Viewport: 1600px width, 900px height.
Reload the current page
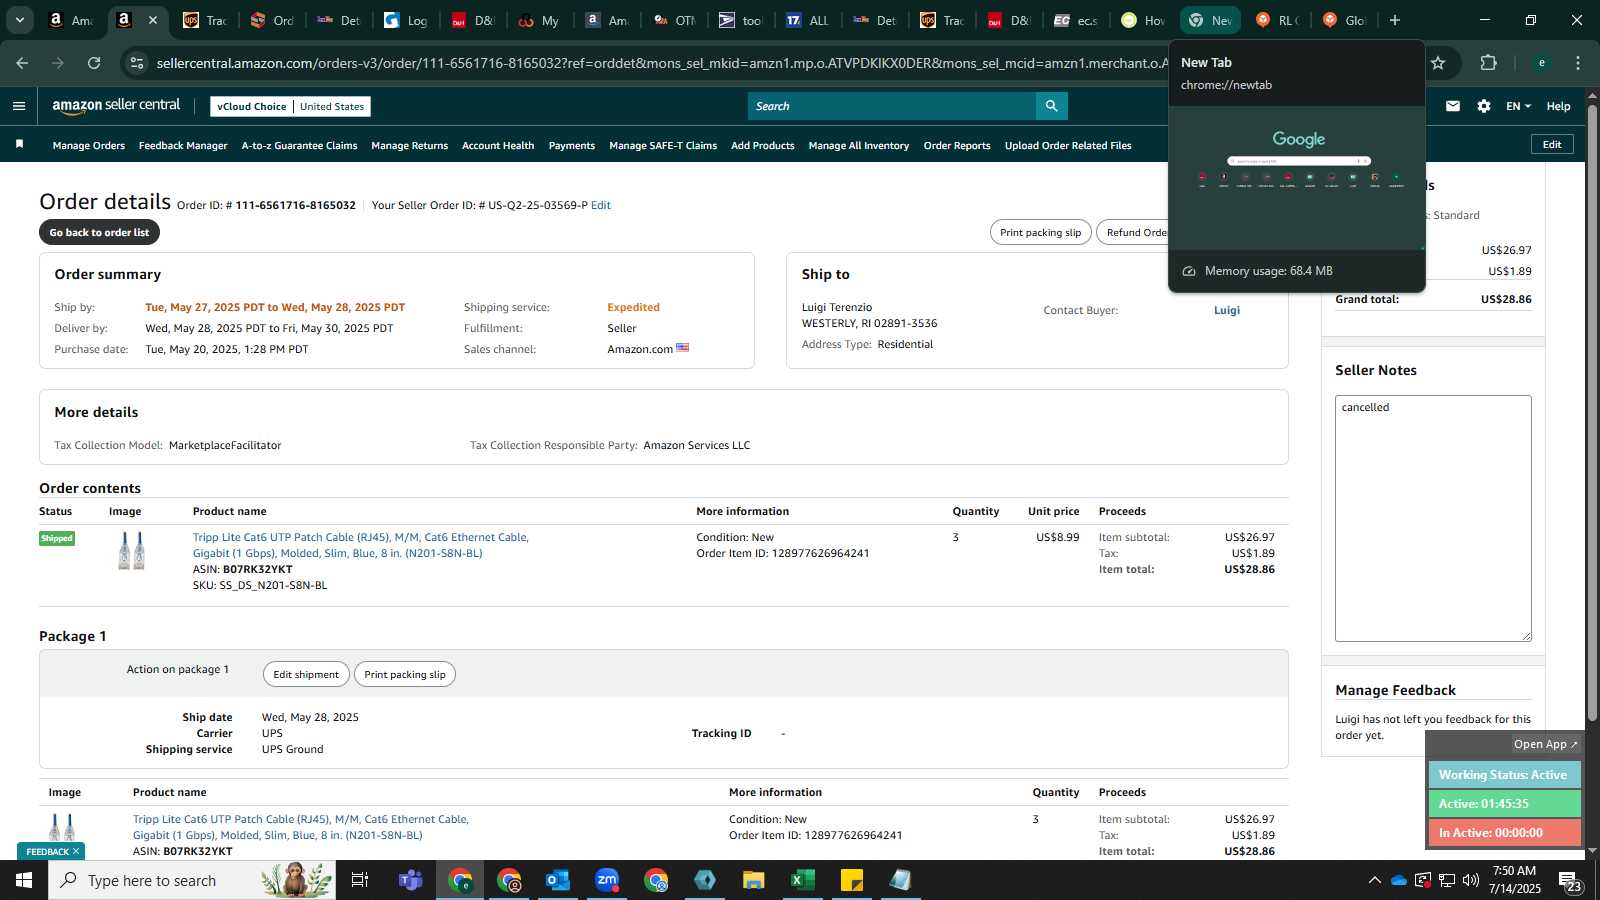pos(94,63)
